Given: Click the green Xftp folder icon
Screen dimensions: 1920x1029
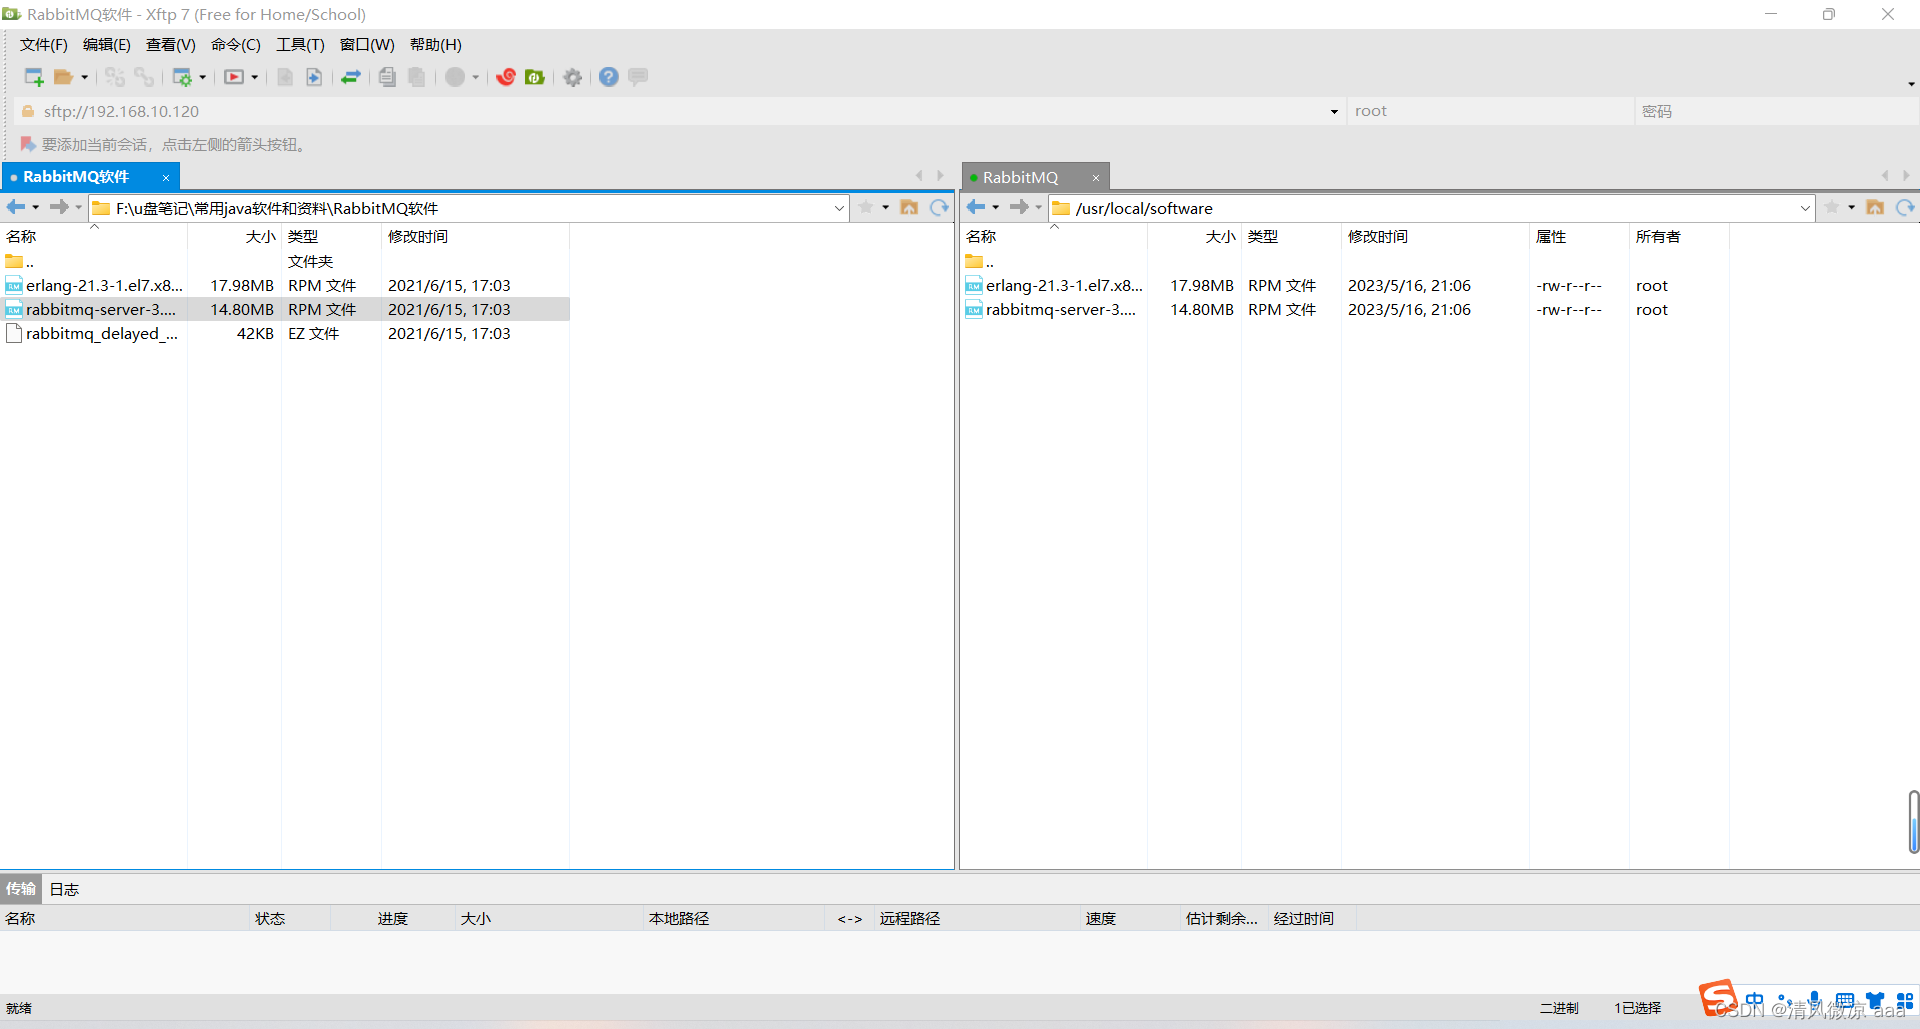Looking at the screenshot, I should [x=535, y=77].
